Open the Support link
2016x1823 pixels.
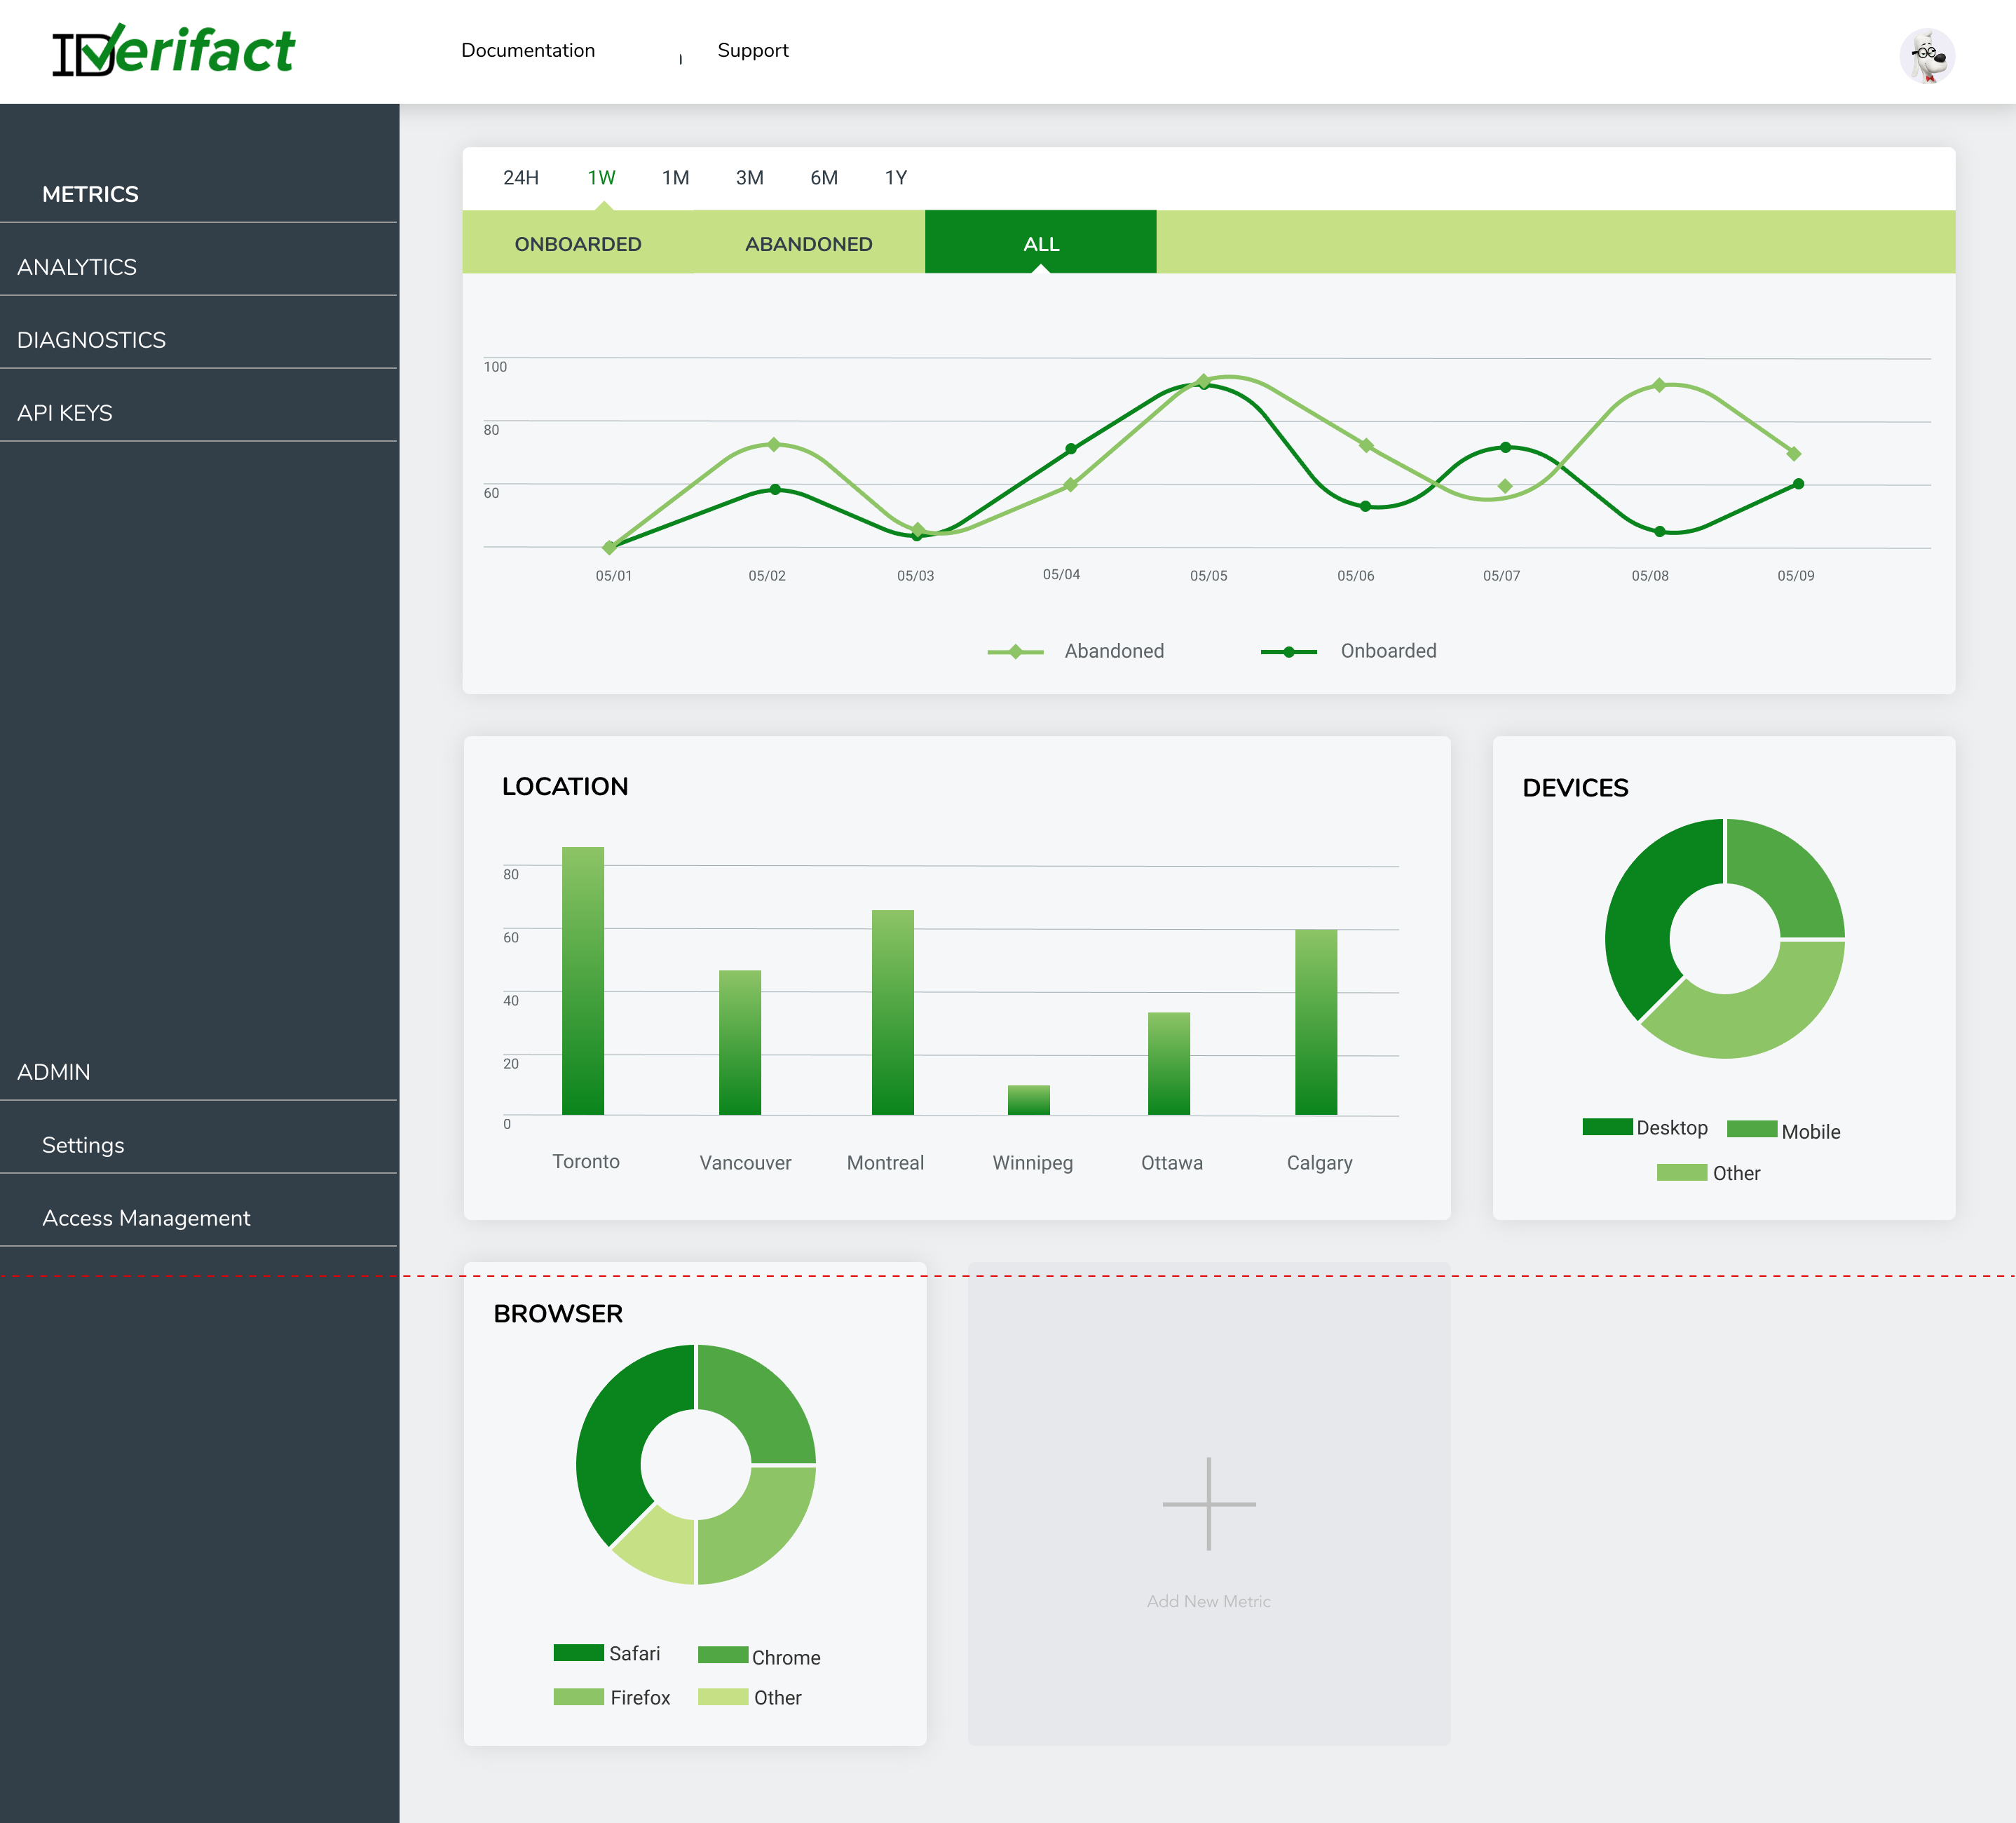click(752, 51)
